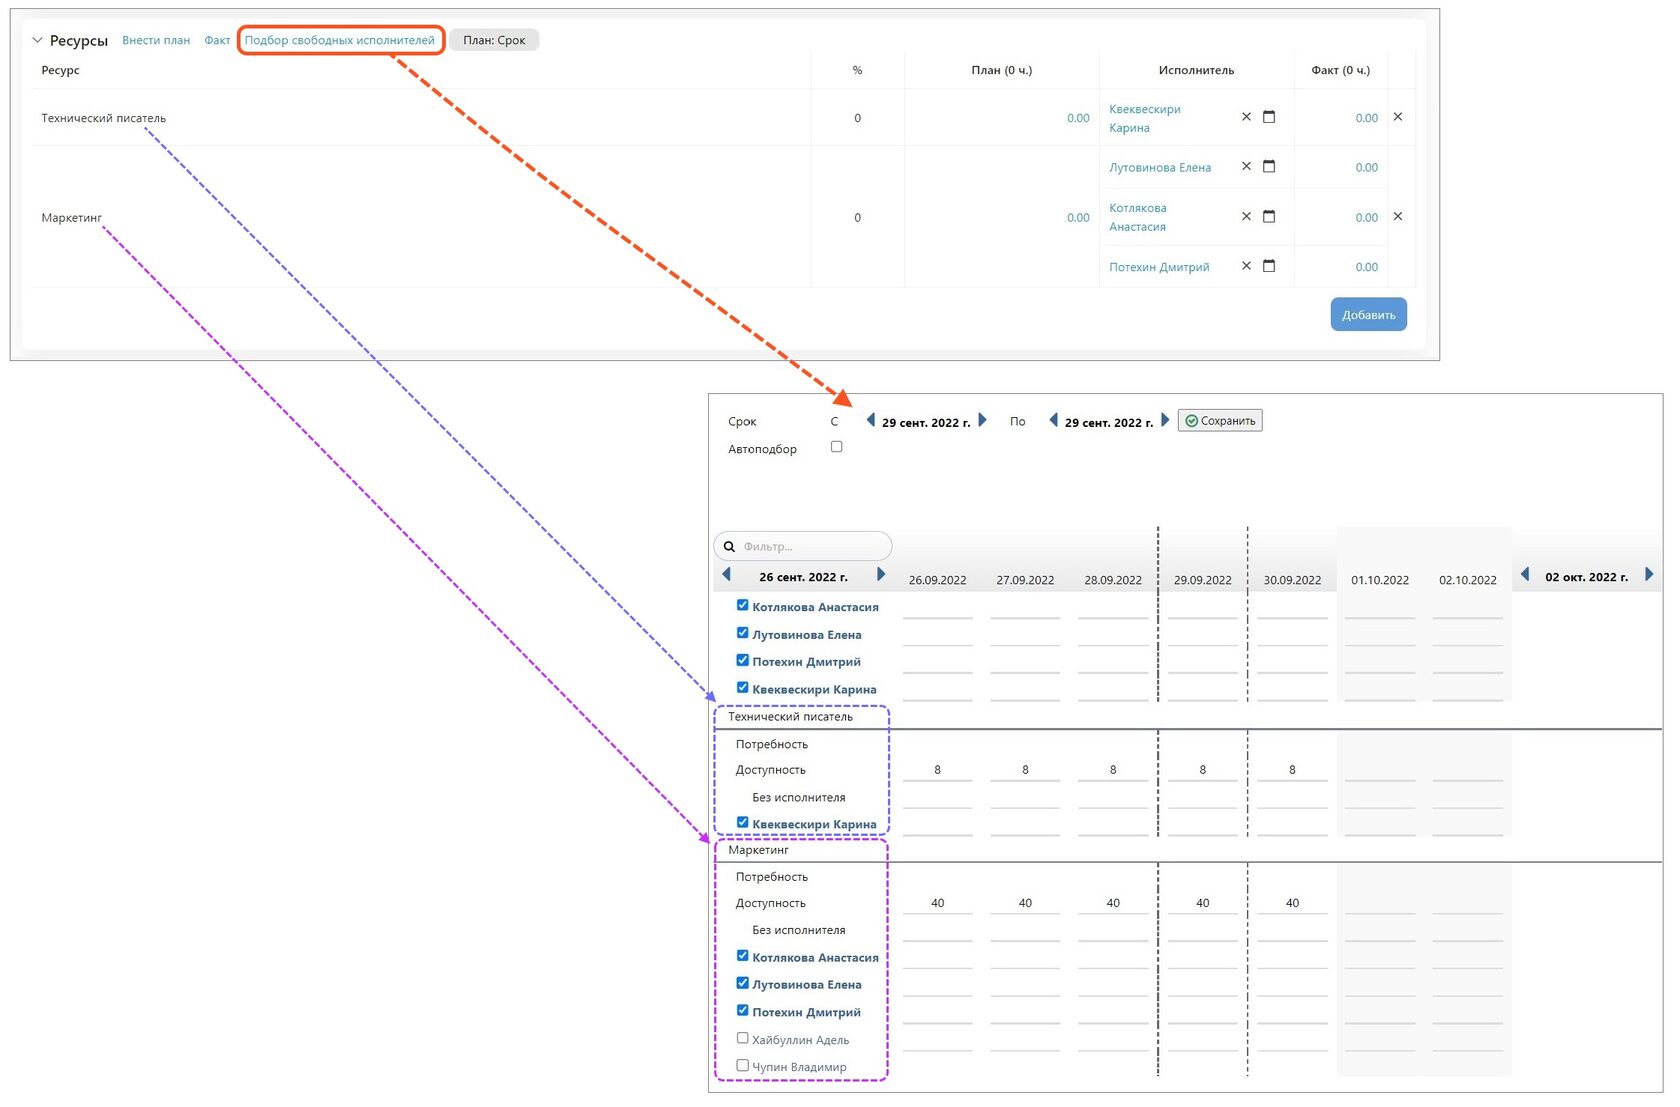Step start date С back one day

coord(870,420)
